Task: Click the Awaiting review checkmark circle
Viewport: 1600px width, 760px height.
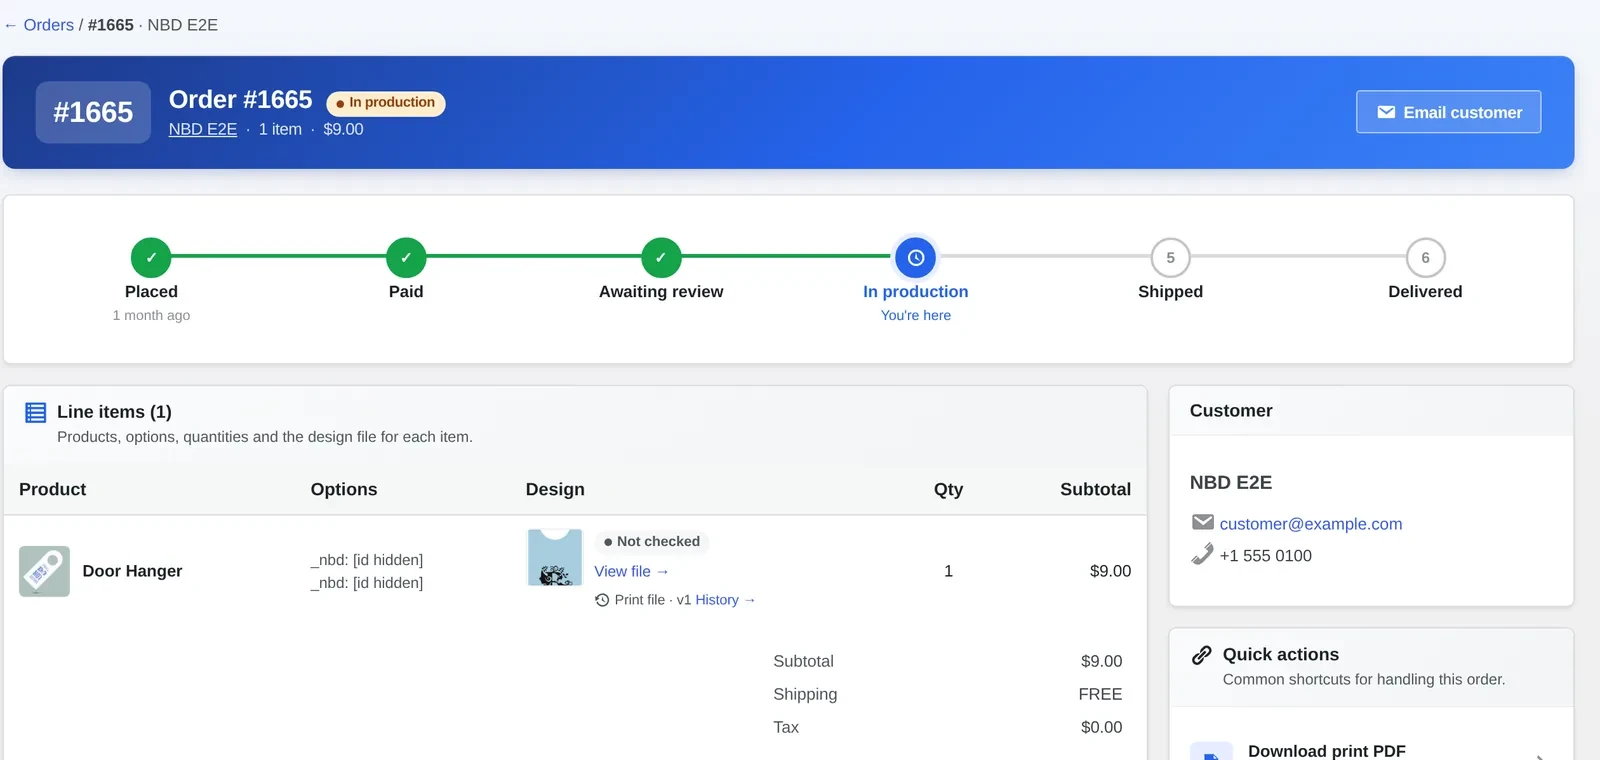Action: 661,257
